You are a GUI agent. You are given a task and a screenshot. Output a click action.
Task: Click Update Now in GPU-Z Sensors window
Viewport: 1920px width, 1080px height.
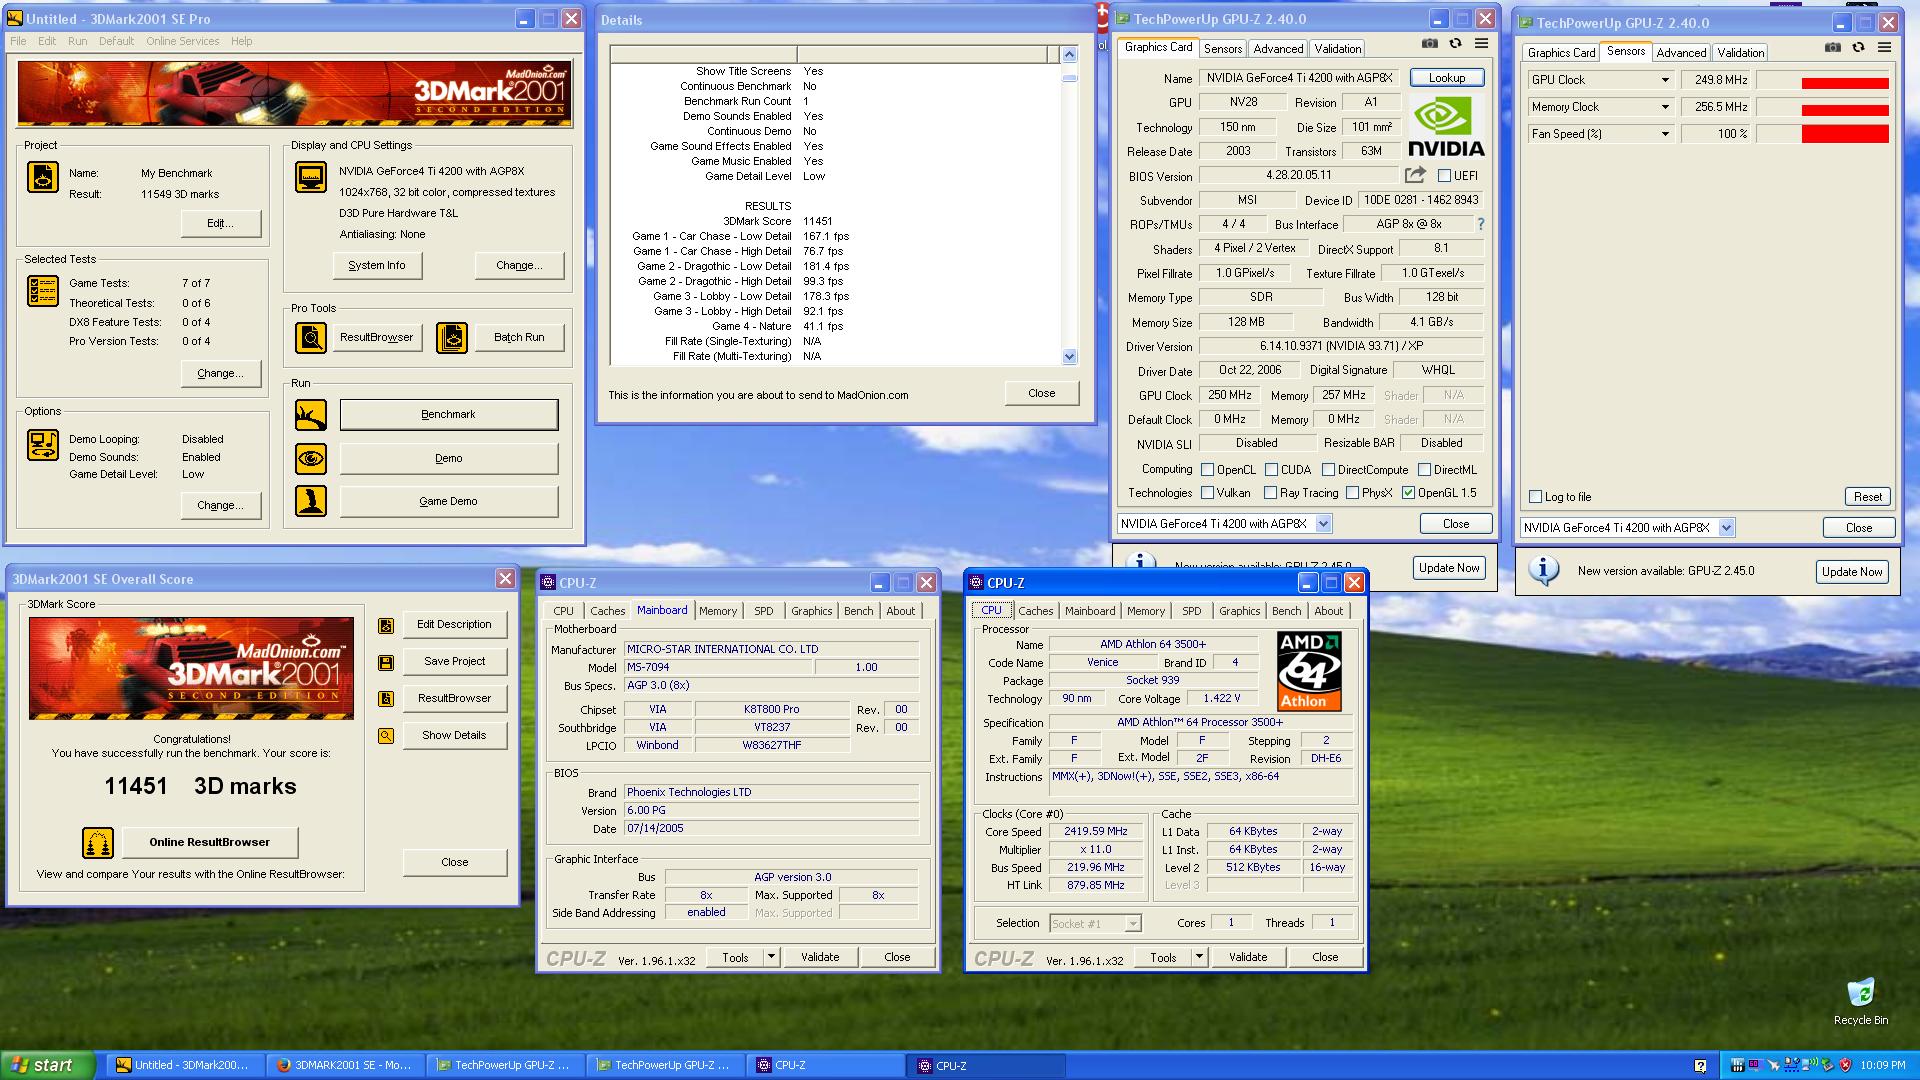[1852, 572]
